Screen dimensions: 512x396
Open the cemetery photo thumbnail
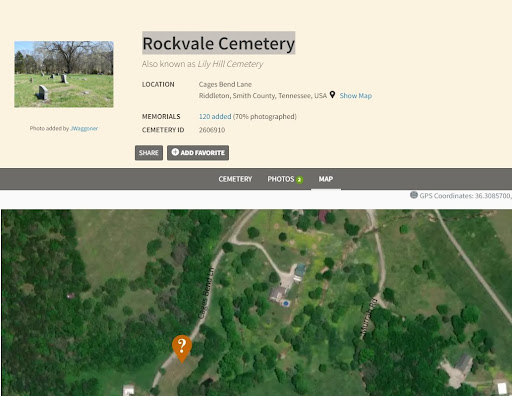64,74
